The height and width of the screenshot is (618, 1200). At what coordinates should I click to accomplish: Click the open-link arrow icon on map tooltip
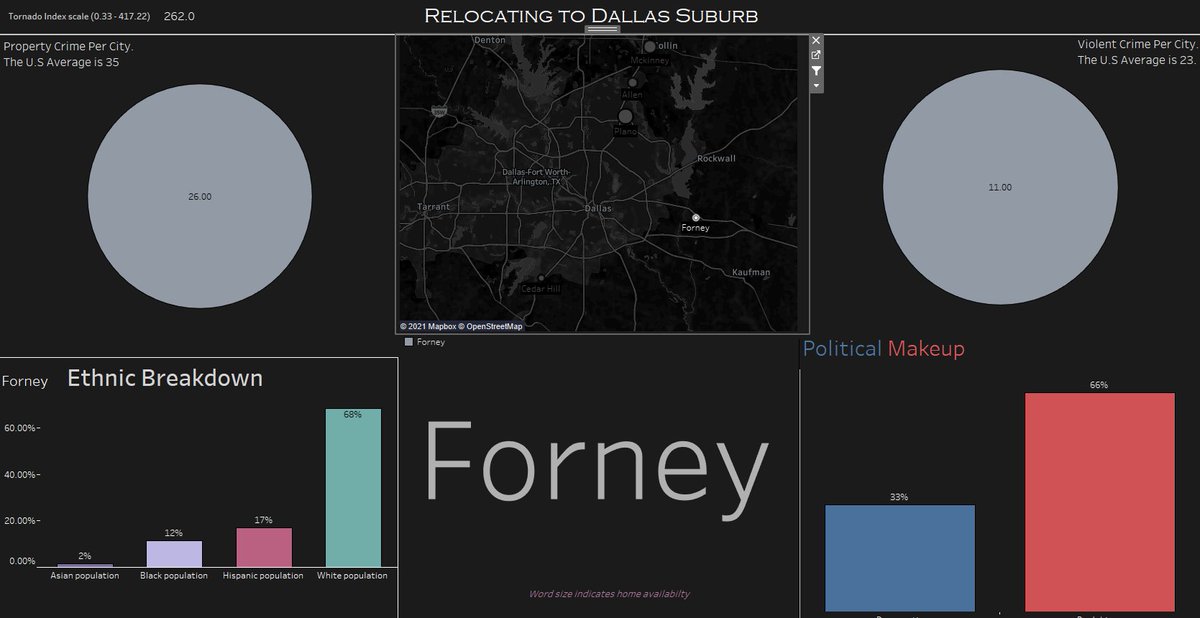pyautogui.click(x=816, y=55)
